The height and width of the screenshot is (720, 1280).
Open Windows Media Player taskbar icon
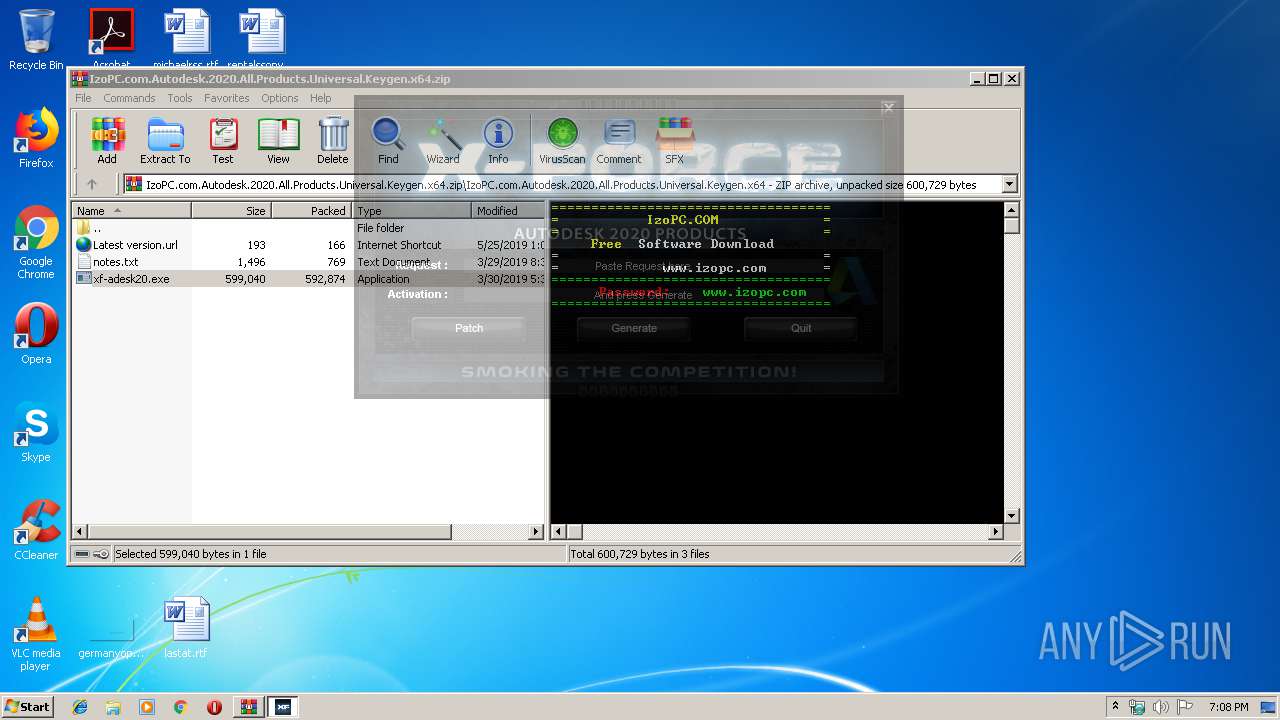(147, 707)
